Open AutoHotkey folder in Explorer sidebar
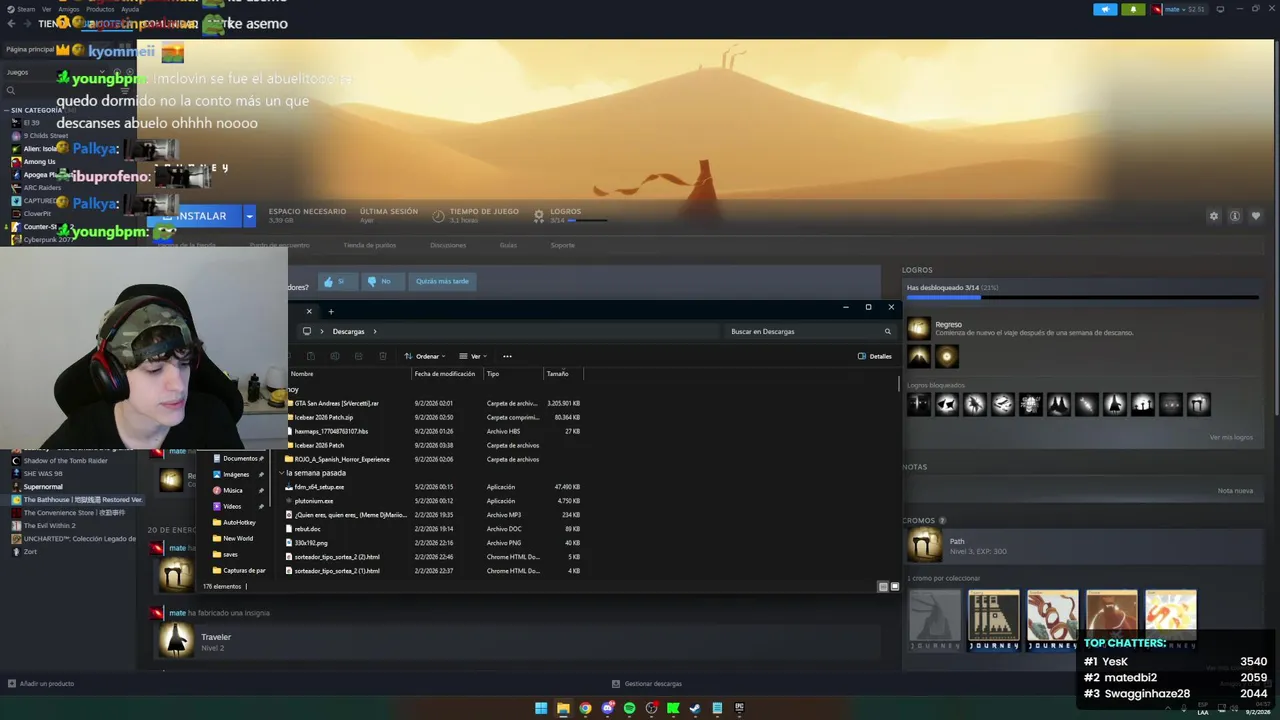 click(238, 522)
